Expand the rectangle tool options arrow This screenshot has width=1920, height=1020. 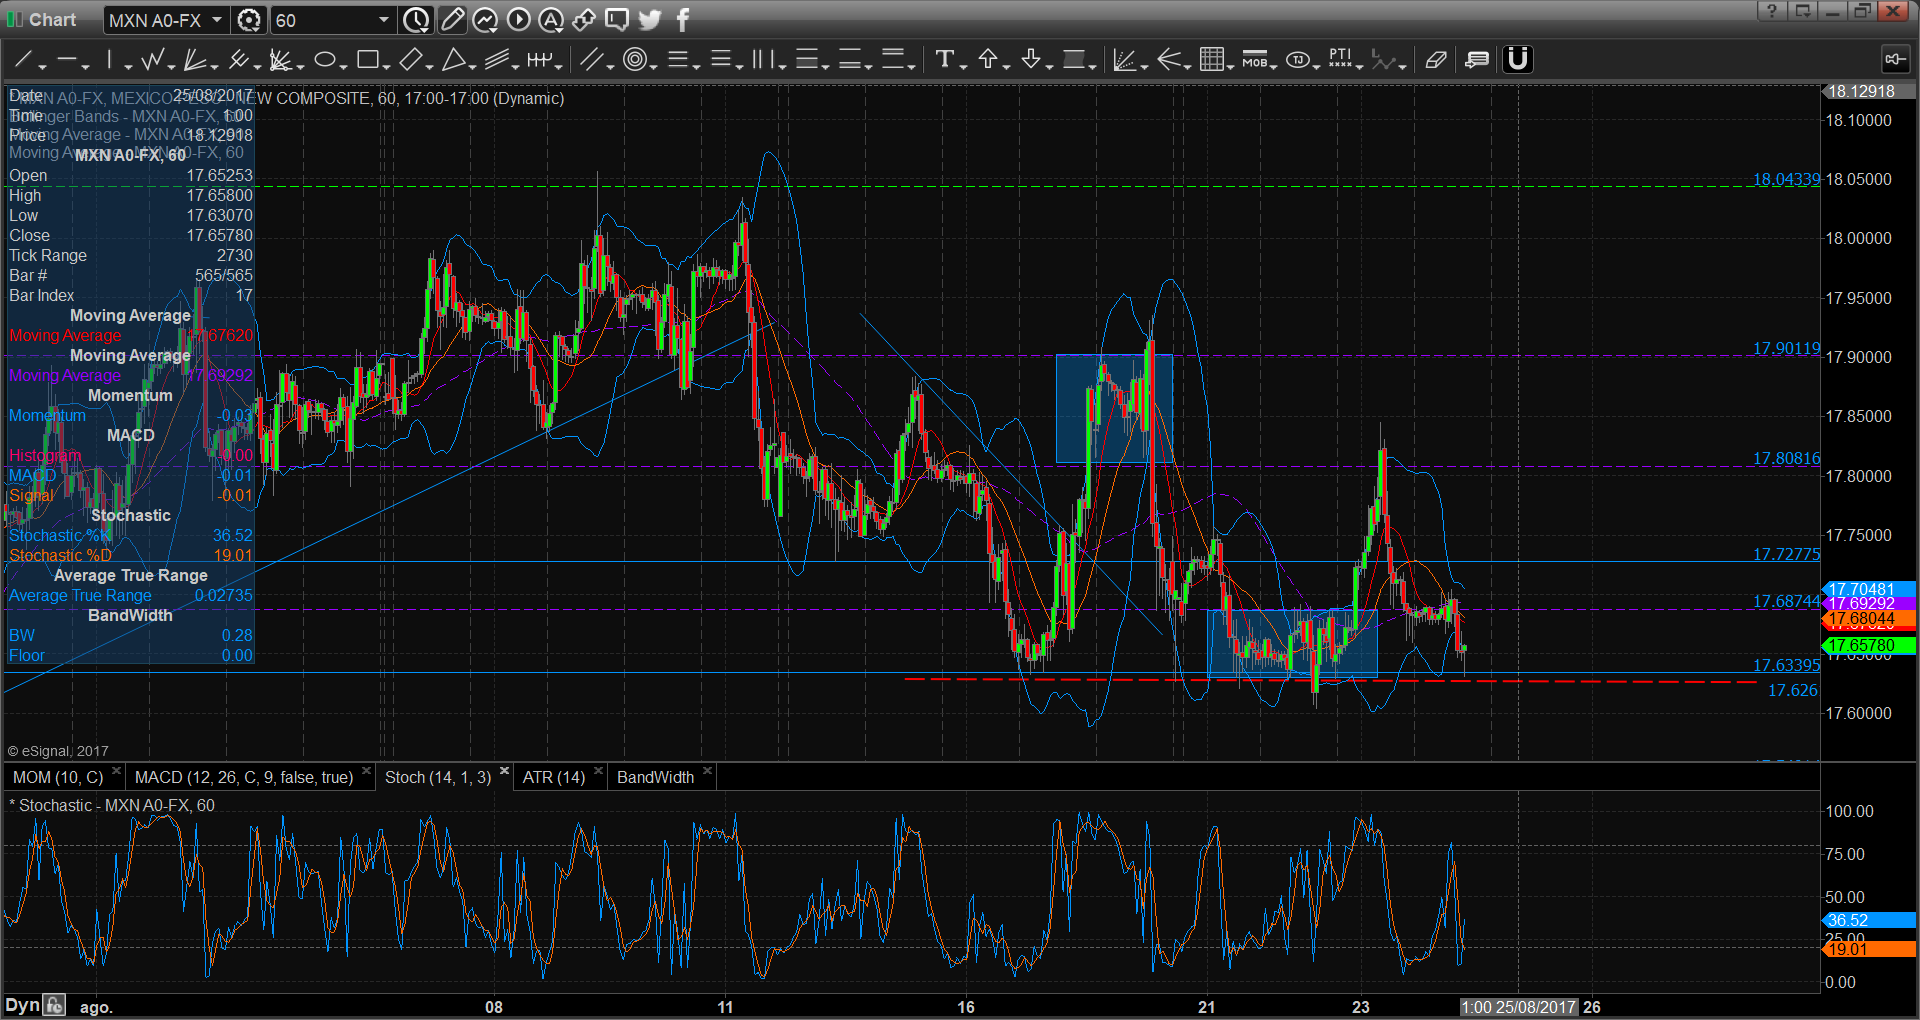386,66
